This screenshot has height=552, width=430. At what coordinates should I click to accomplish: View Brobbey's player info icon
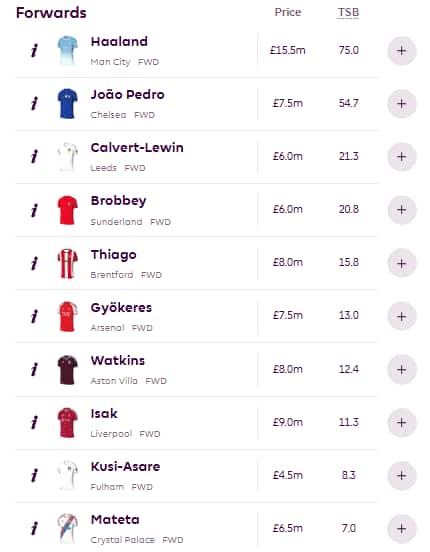(x=34, y=210)
